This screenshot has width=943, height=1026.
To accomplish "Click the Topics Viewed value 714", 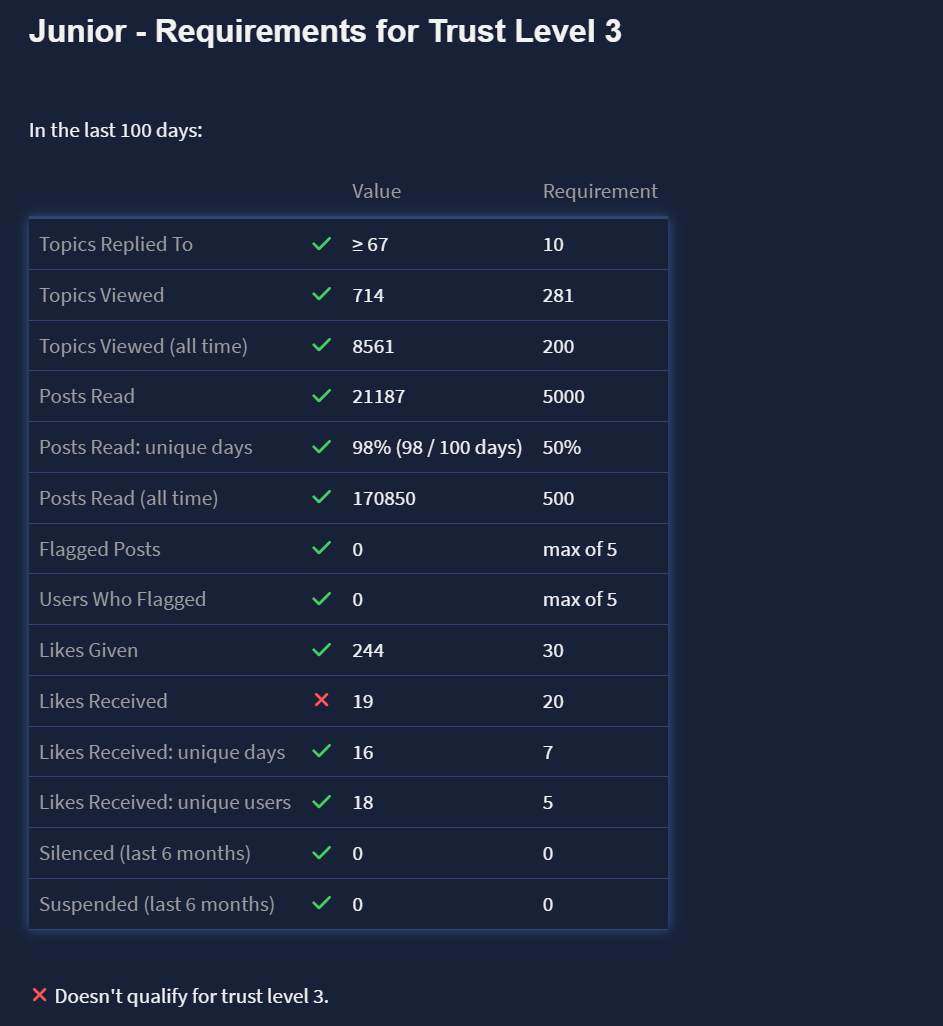I will (368, 295).
